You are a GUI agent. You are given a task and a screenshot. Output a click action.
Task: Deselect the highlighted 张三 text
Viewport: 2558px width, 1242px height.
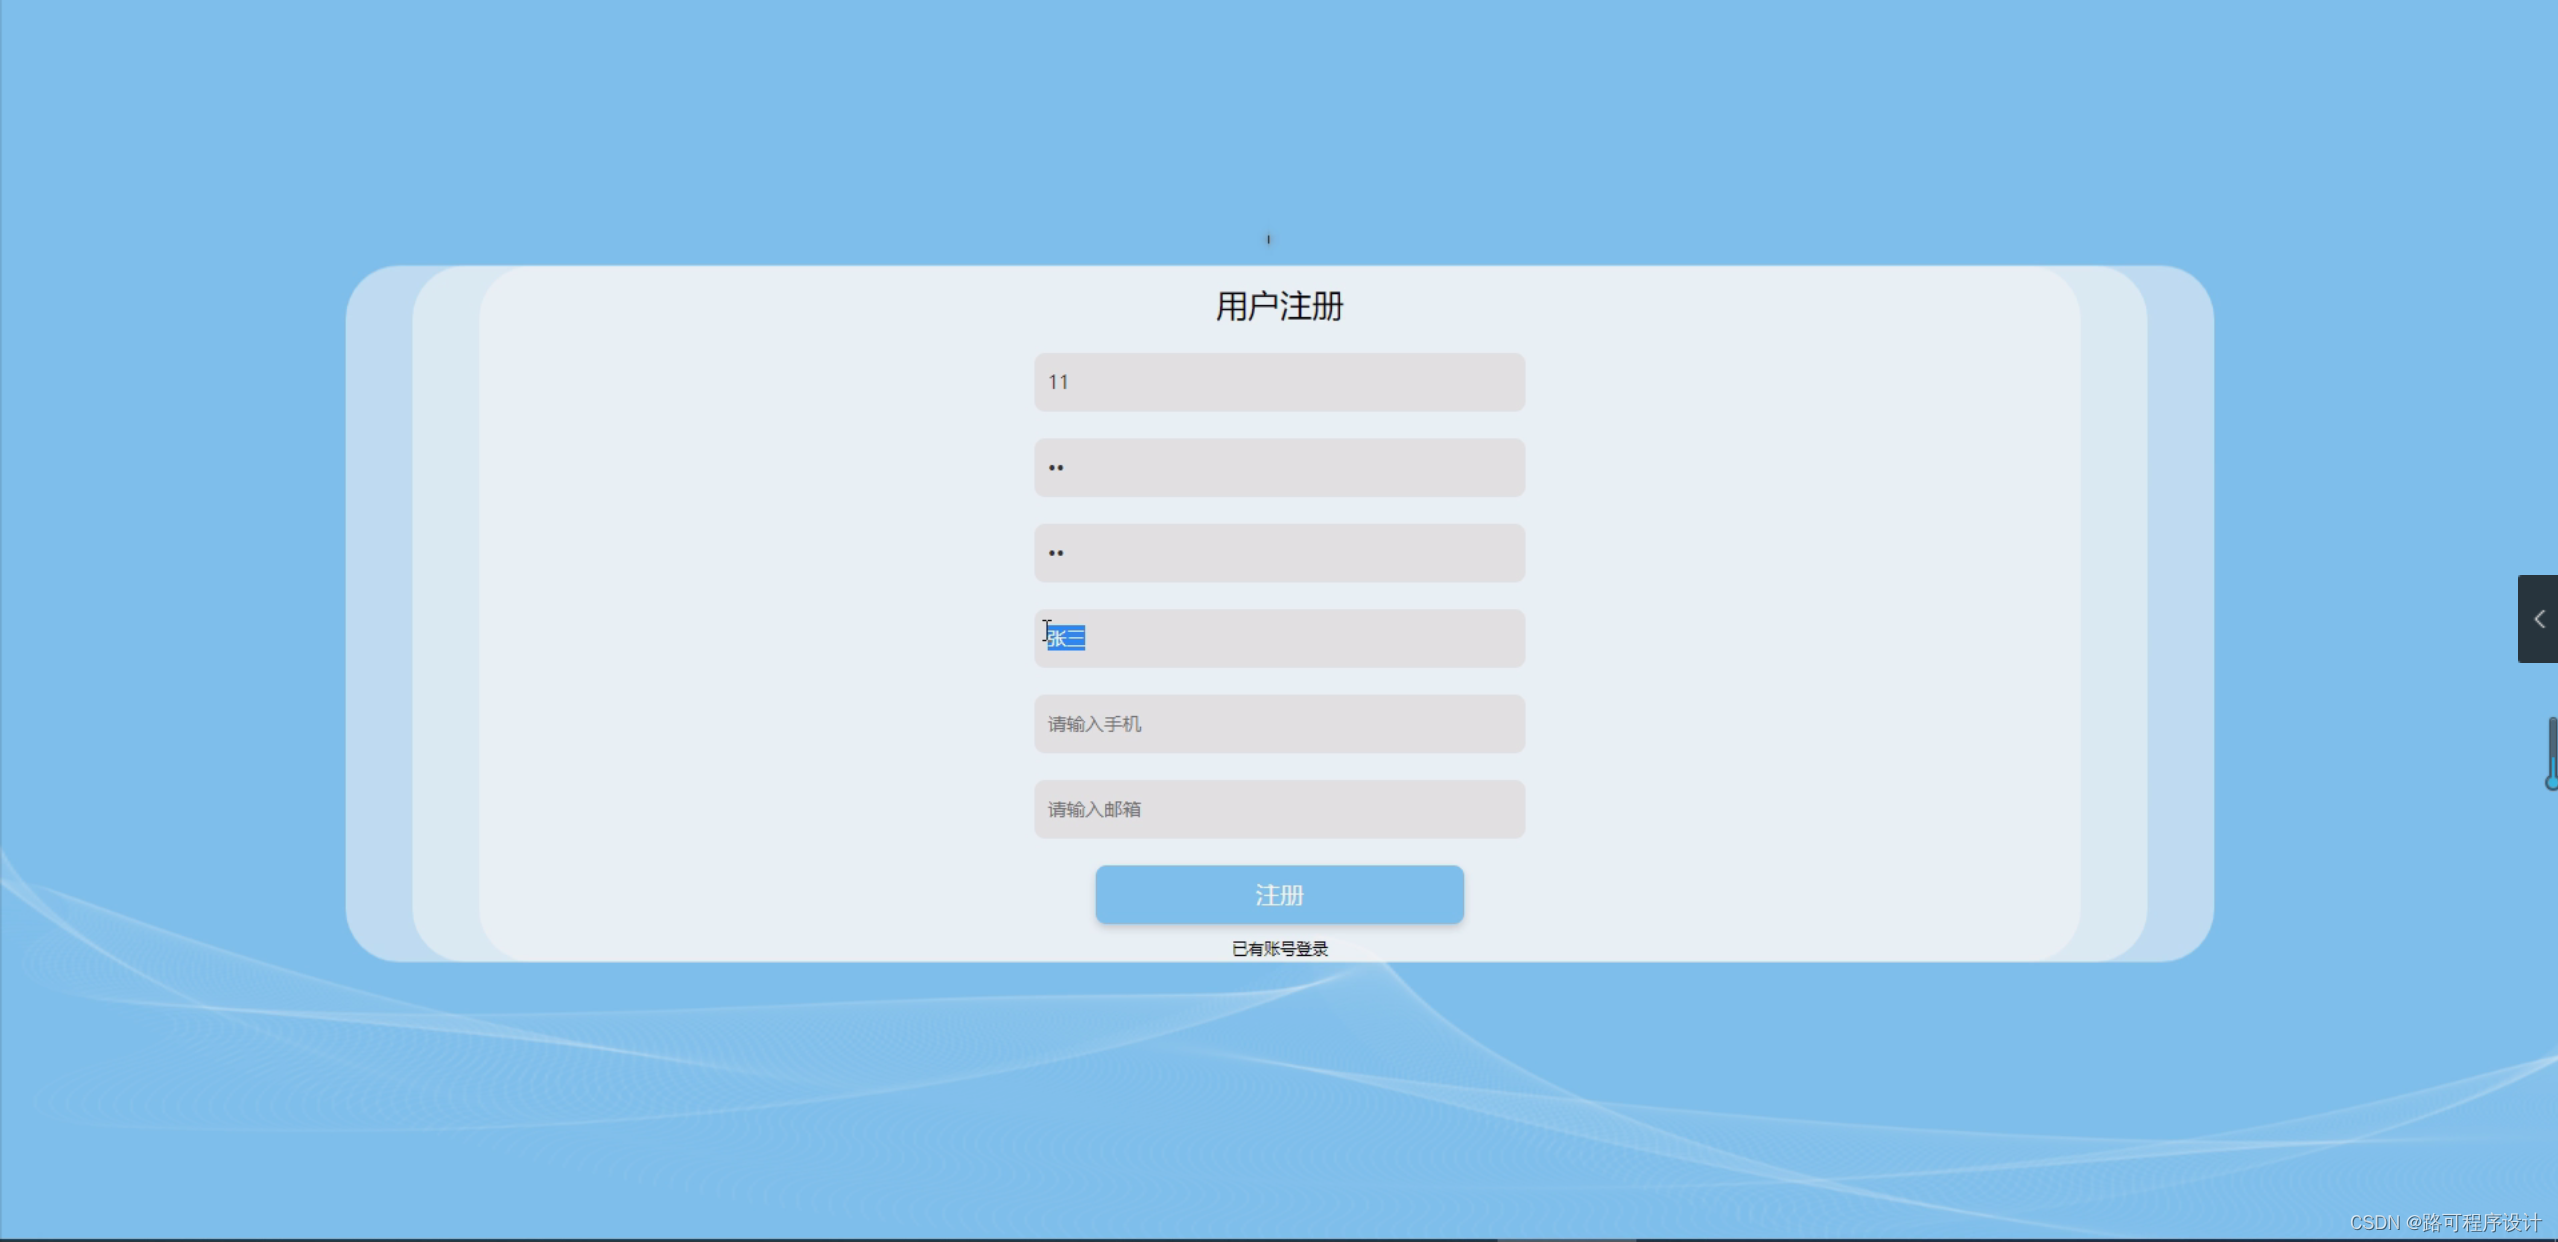pyautogui.click(x=1065, y=637)
